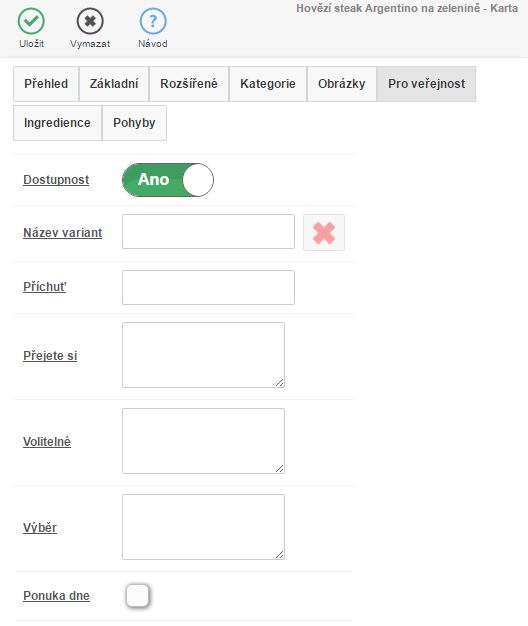Focus the Příchuť input field
Screen dimensions: 528x626
208,287
